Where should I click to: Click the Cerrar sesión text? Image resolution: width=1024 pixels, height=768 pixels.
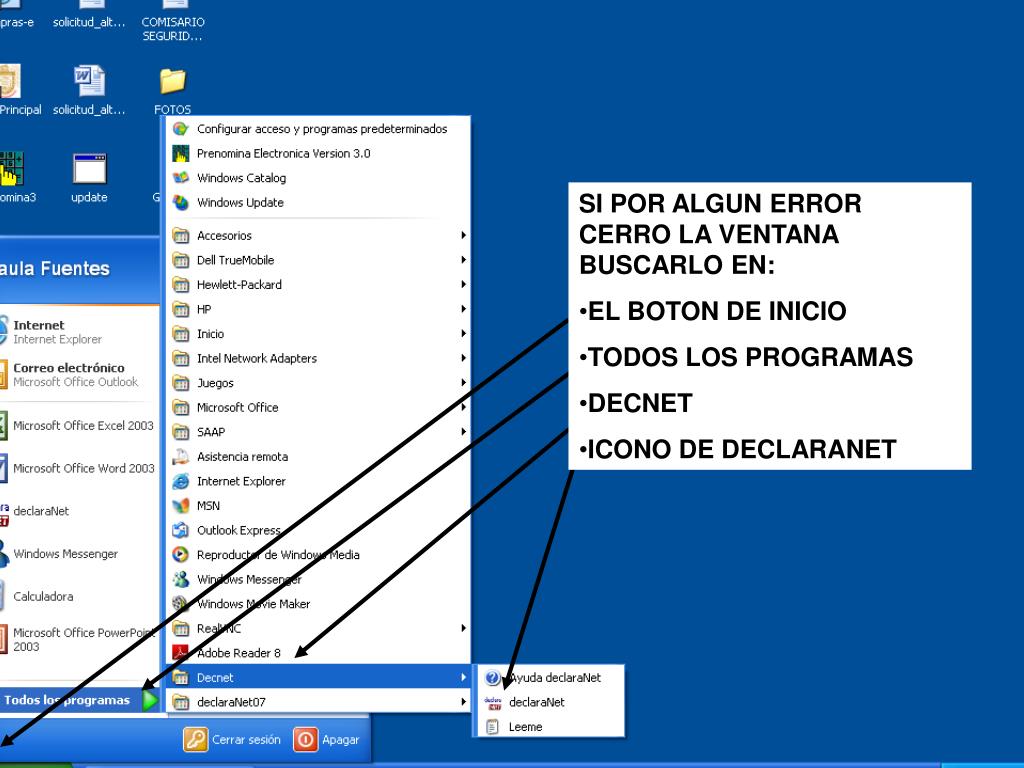pos(246,740)
